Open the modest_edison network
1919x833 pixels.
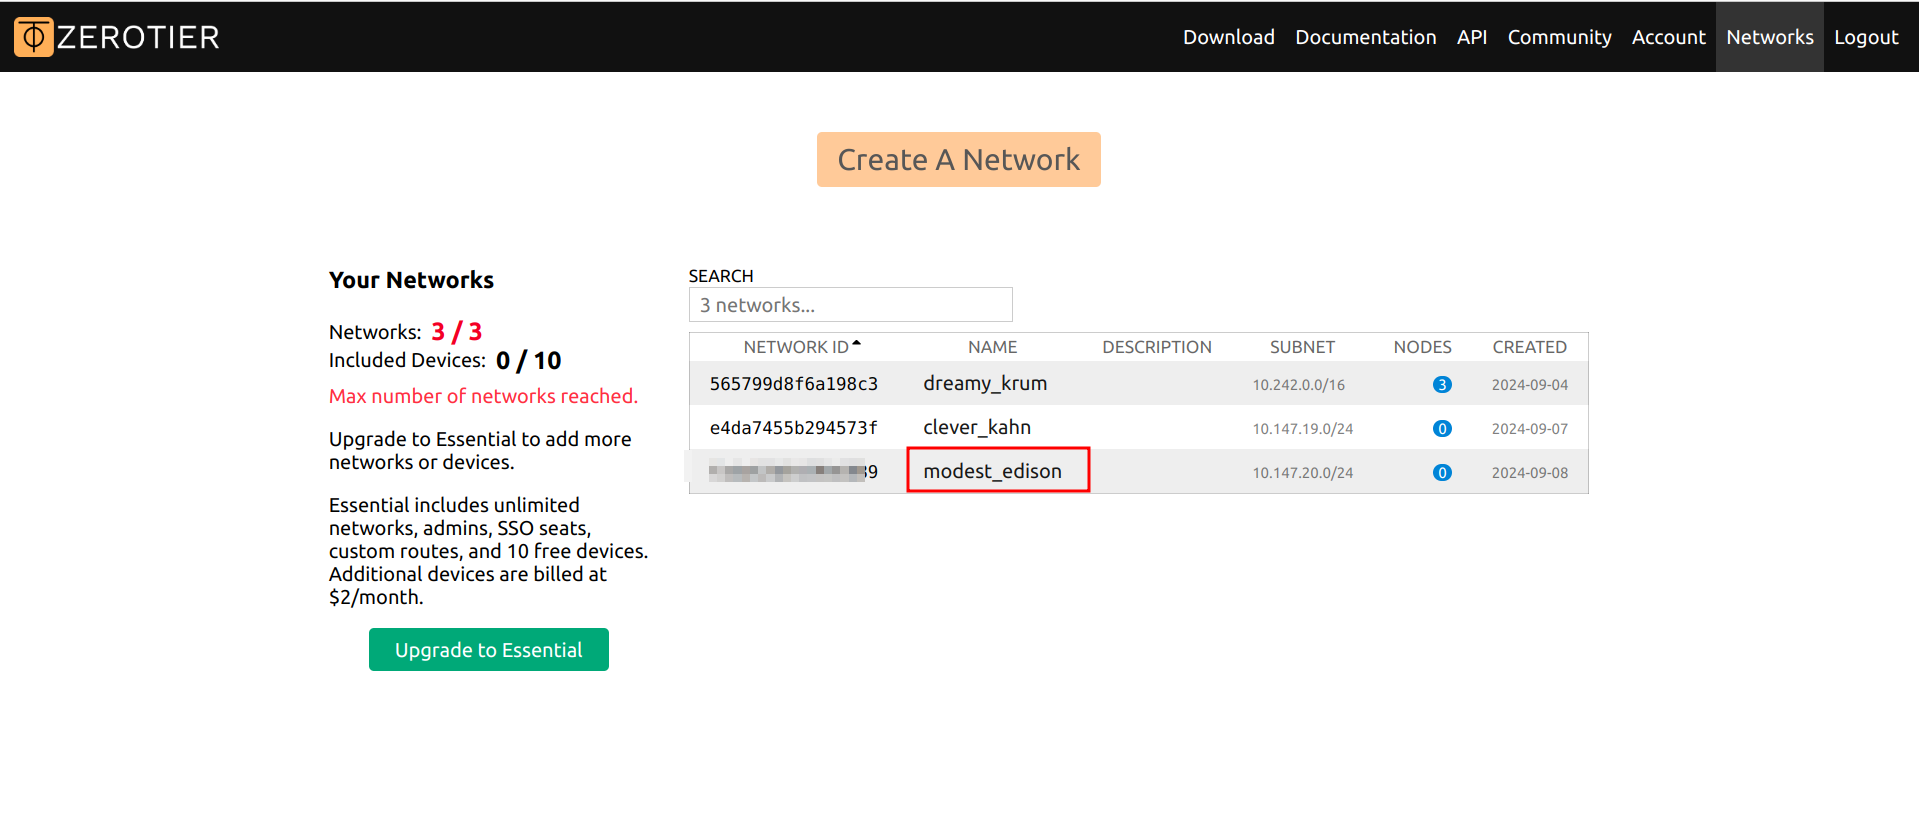[x=992, y=472]
